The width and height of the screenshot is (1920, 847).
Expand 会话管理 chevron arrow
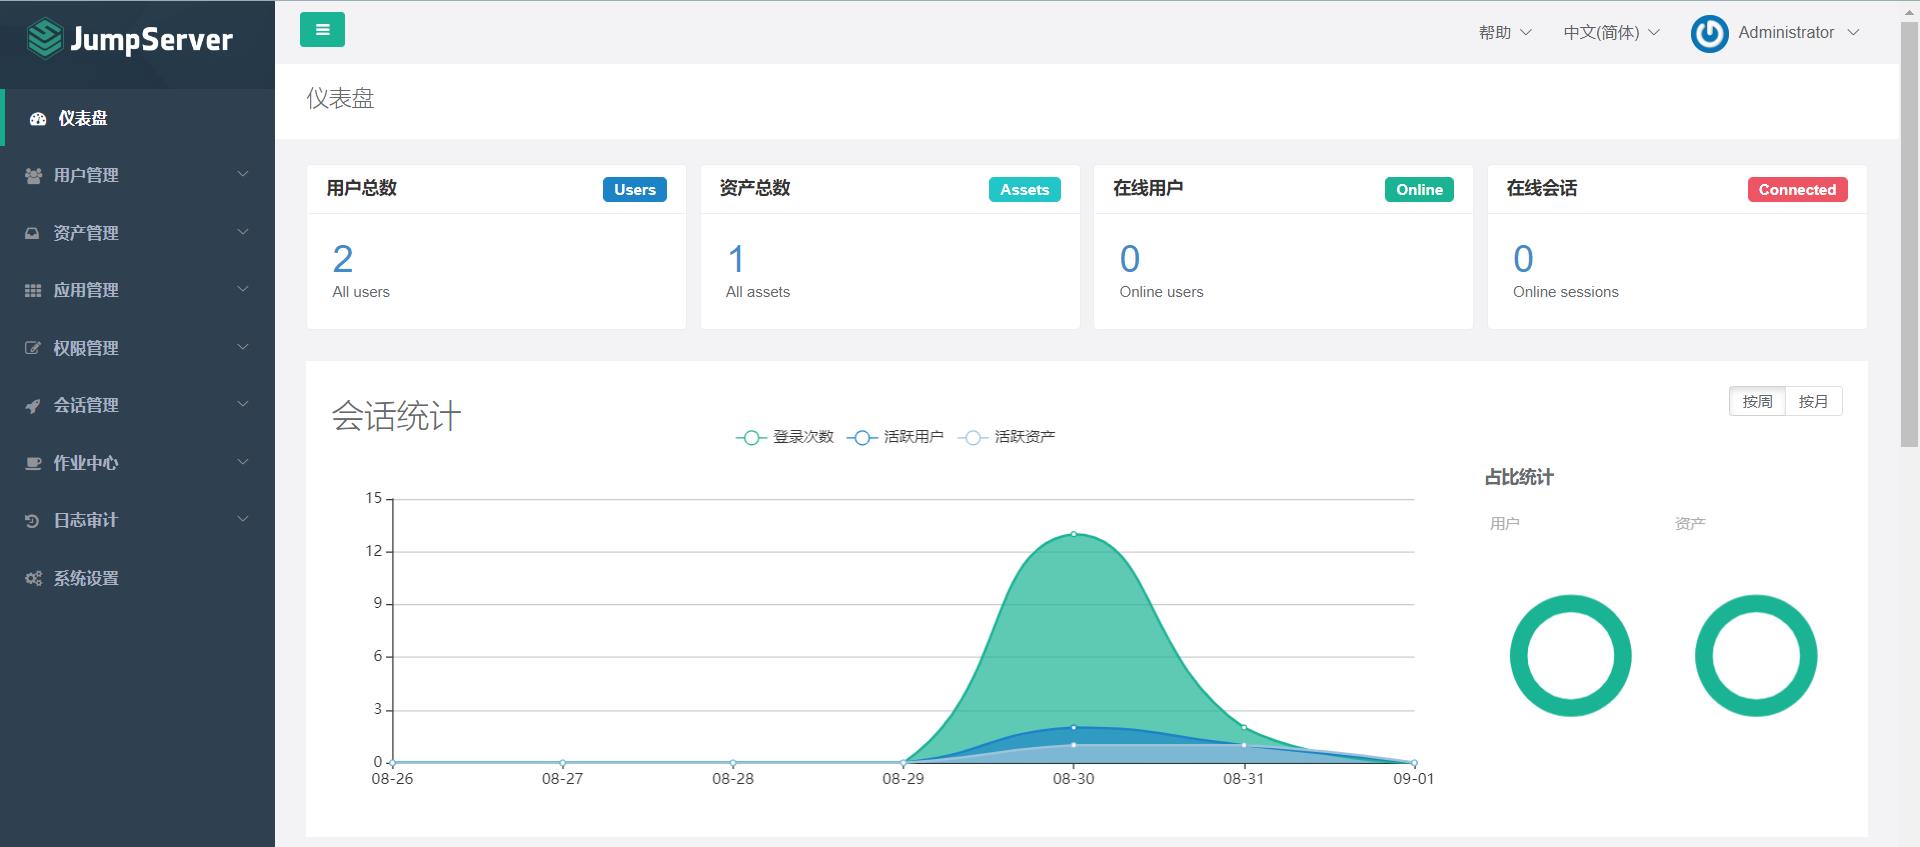click(x=243, y=404)
